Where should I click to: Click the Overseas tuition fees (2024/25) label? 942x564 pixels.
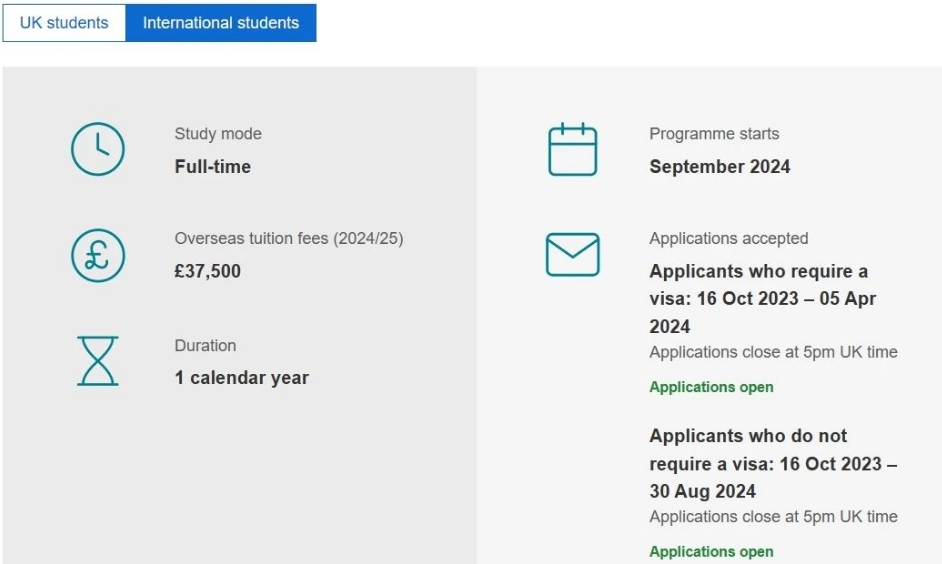(x=289, y=238)
